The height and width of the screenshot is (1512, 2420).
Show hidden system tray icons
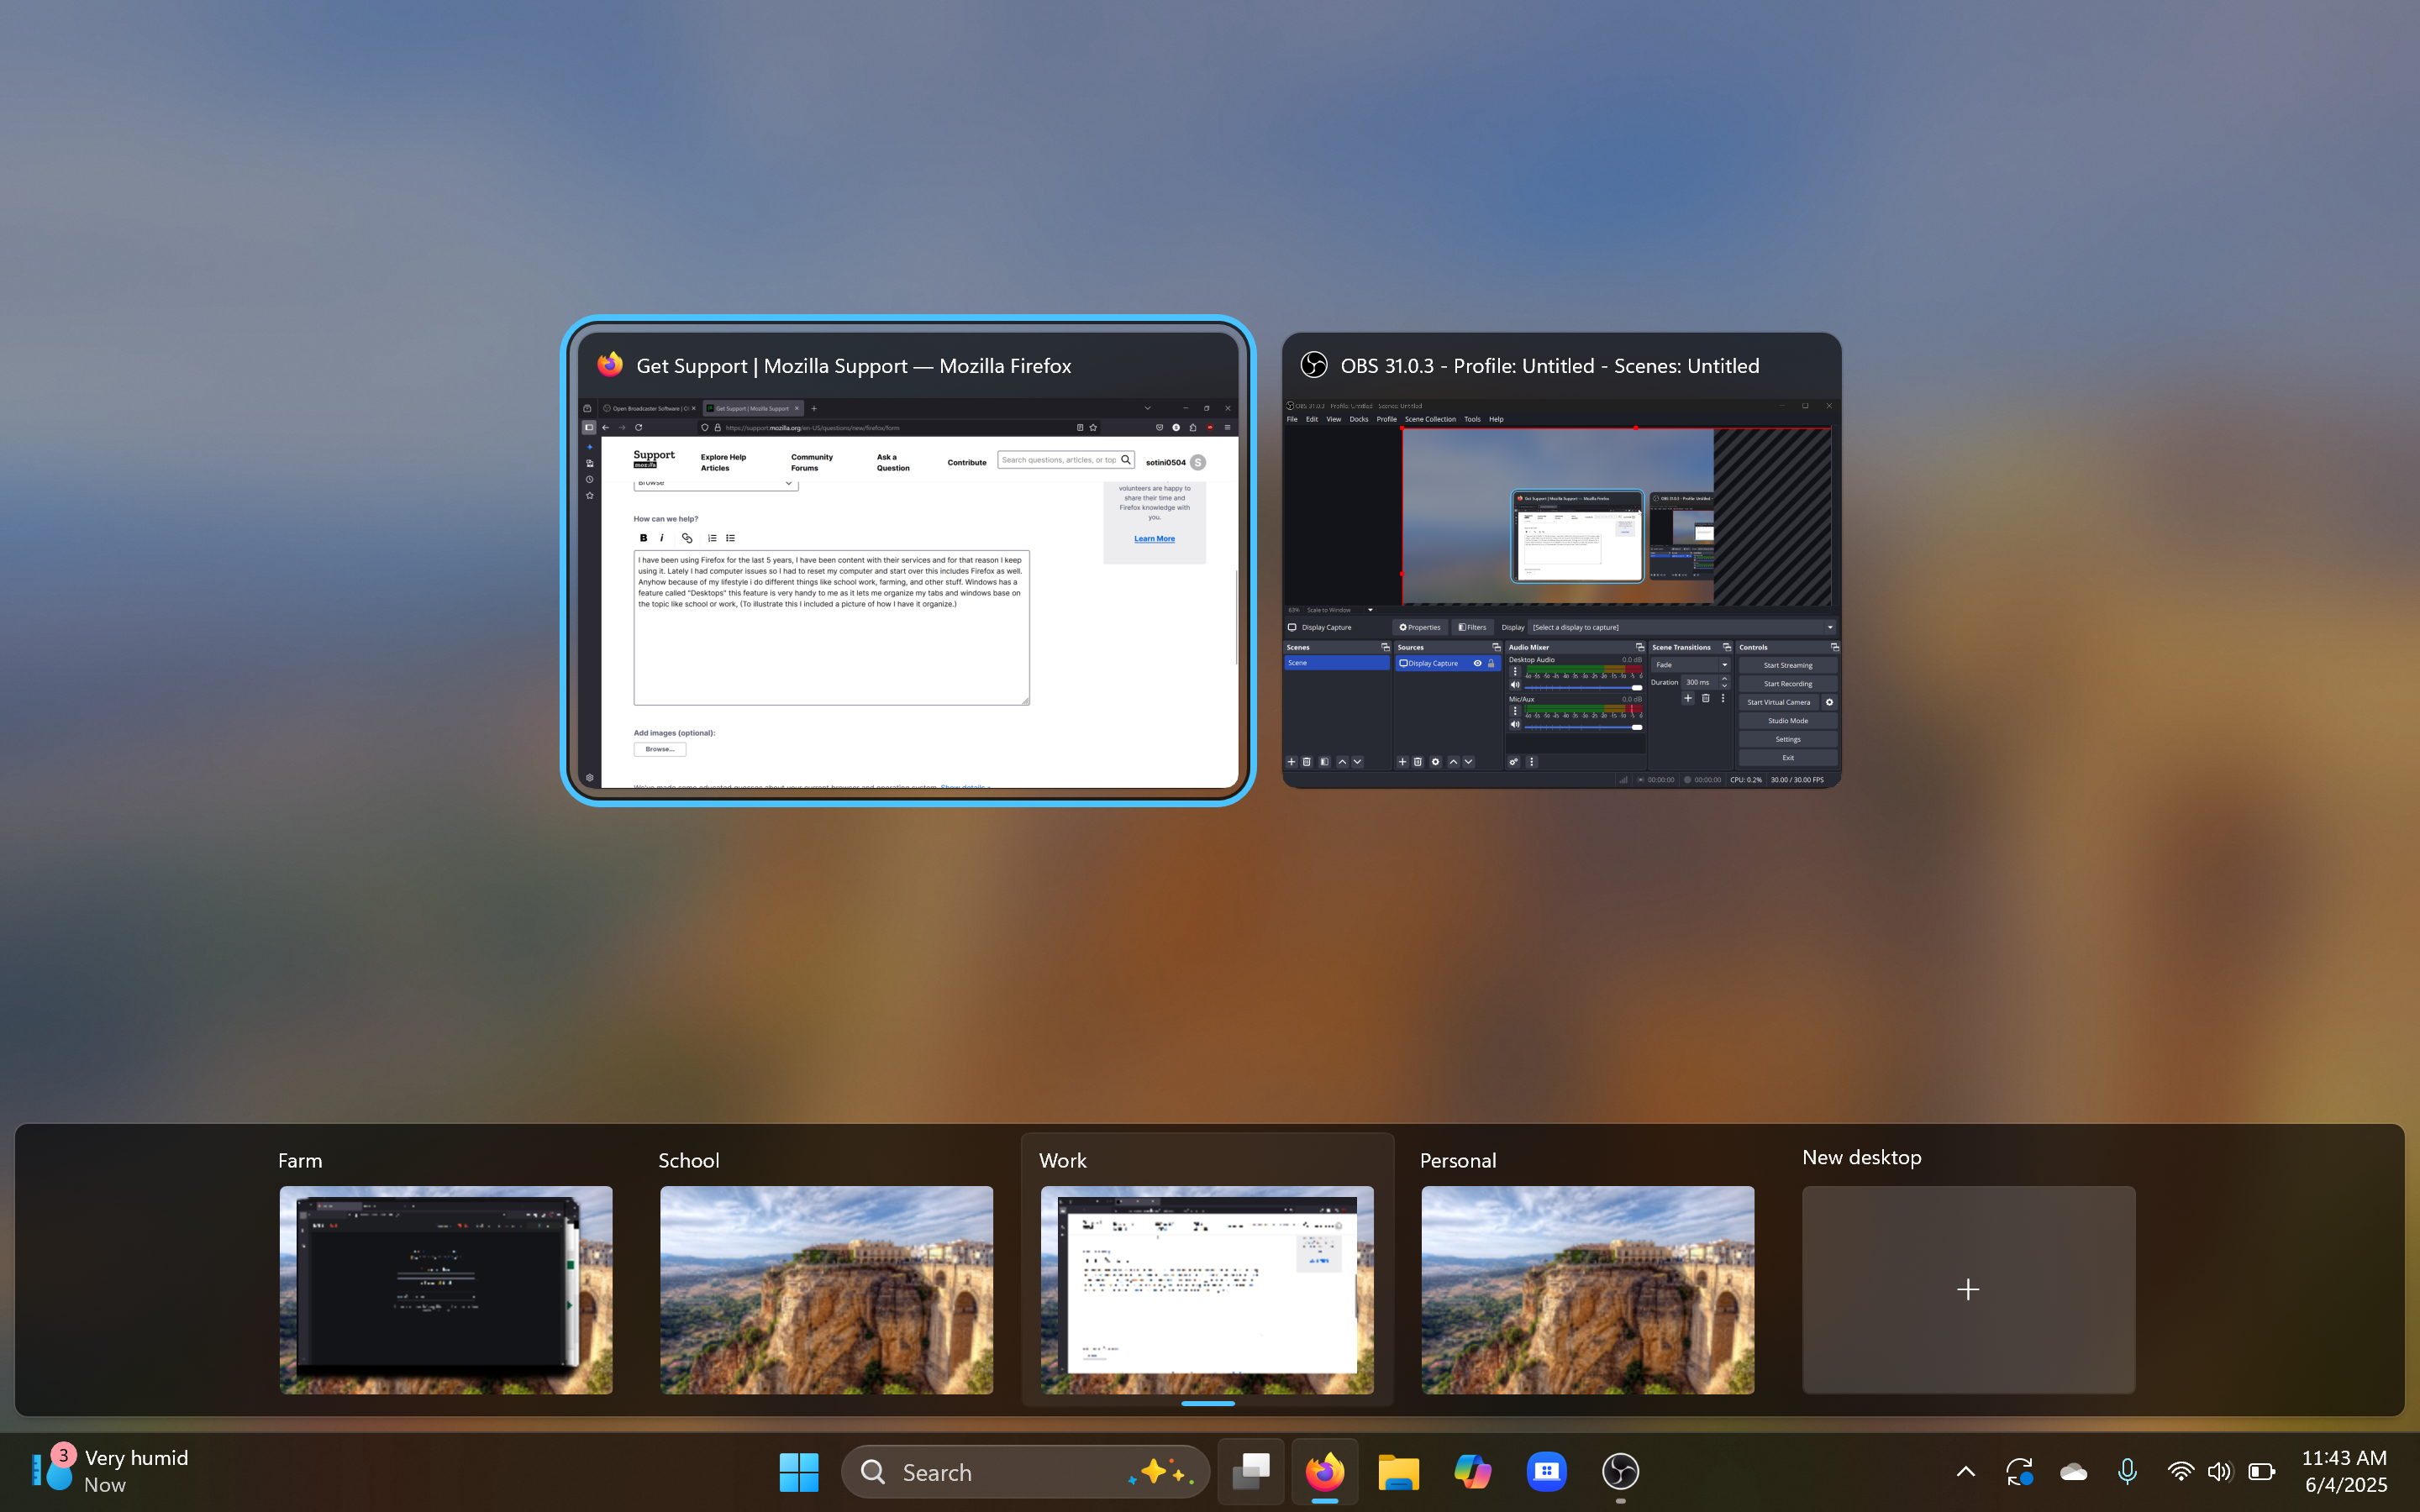(1965, 1471)
